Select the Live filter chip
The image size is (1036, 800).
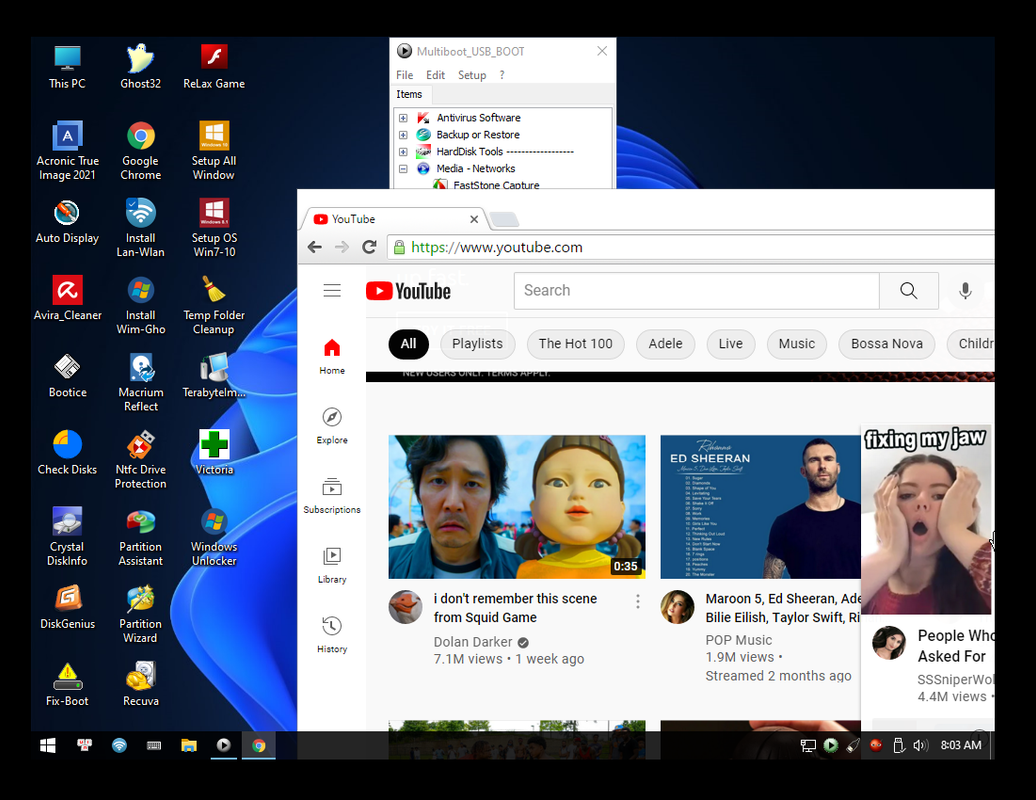731,344
